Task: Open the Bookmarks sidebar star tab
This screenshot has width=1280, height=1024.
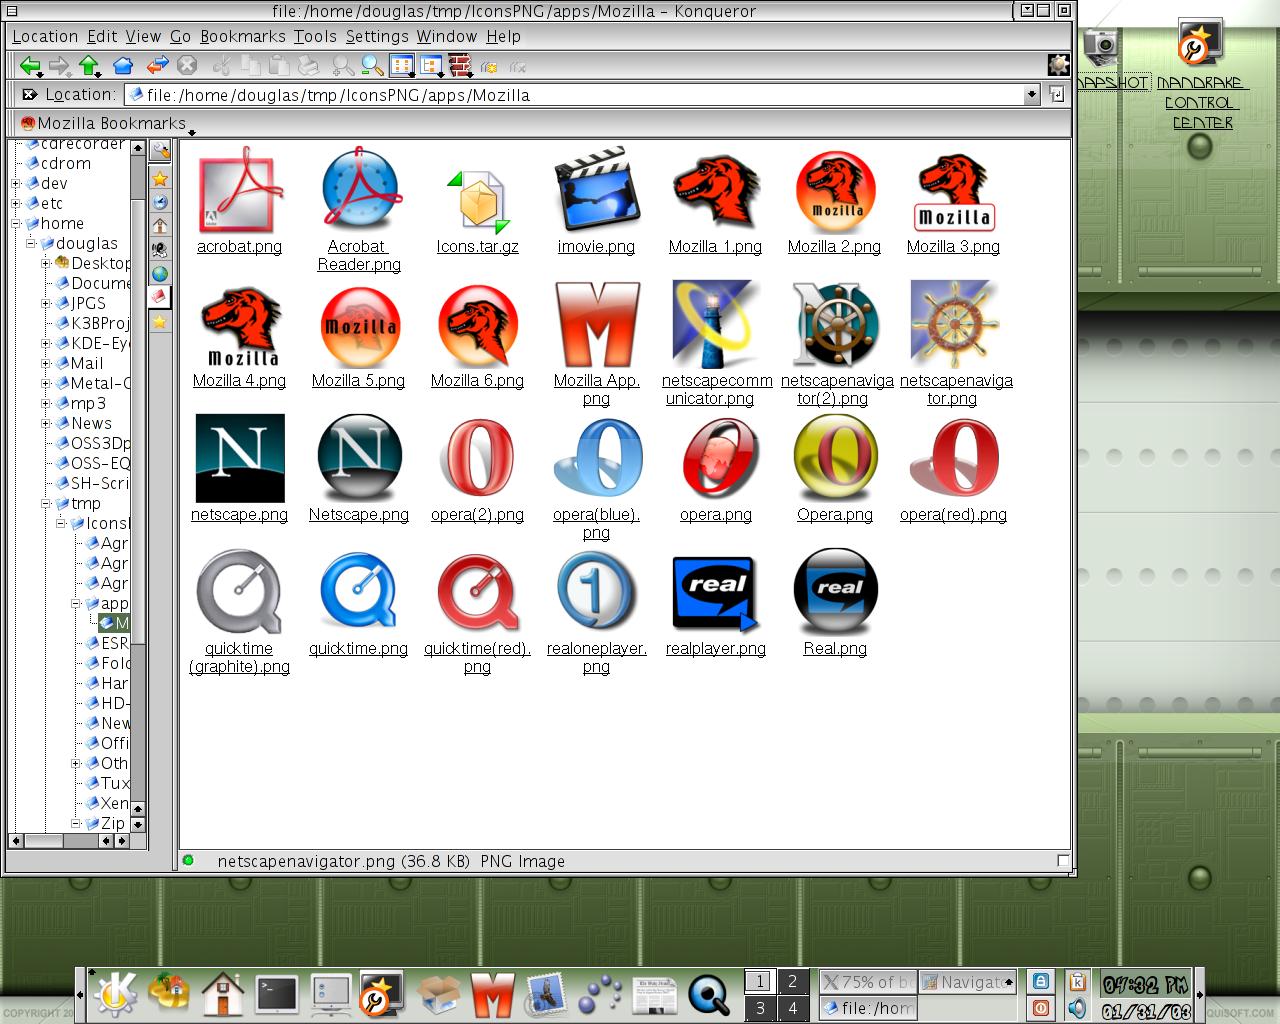Action: pyautogui.click(x=160, y=179)
